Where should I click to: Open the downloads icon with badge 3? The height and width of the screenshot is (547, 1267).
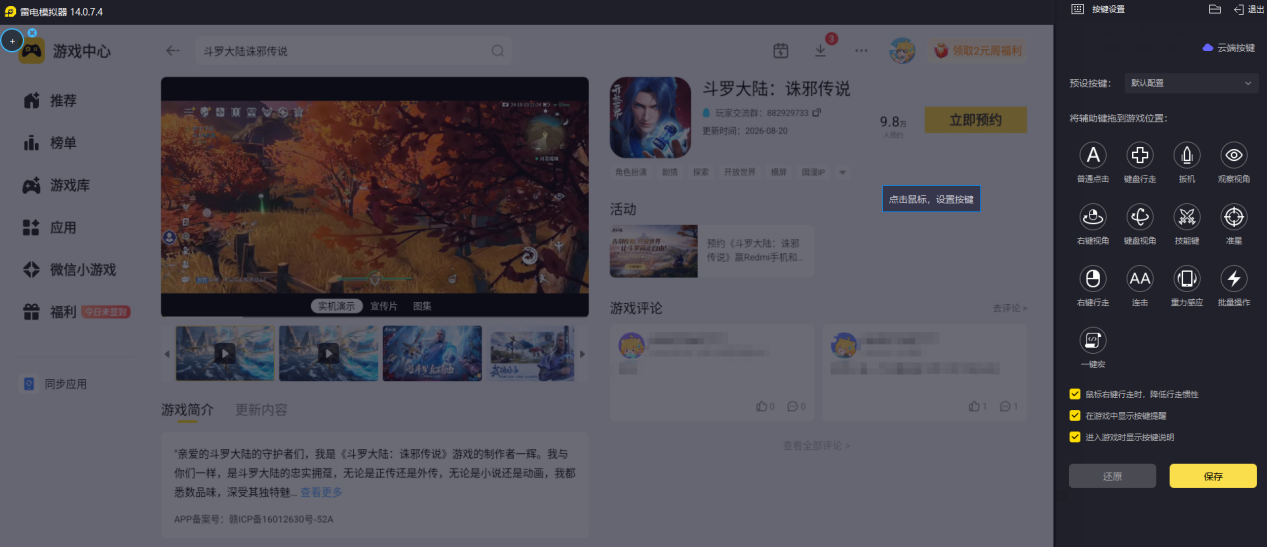[821, 50]
